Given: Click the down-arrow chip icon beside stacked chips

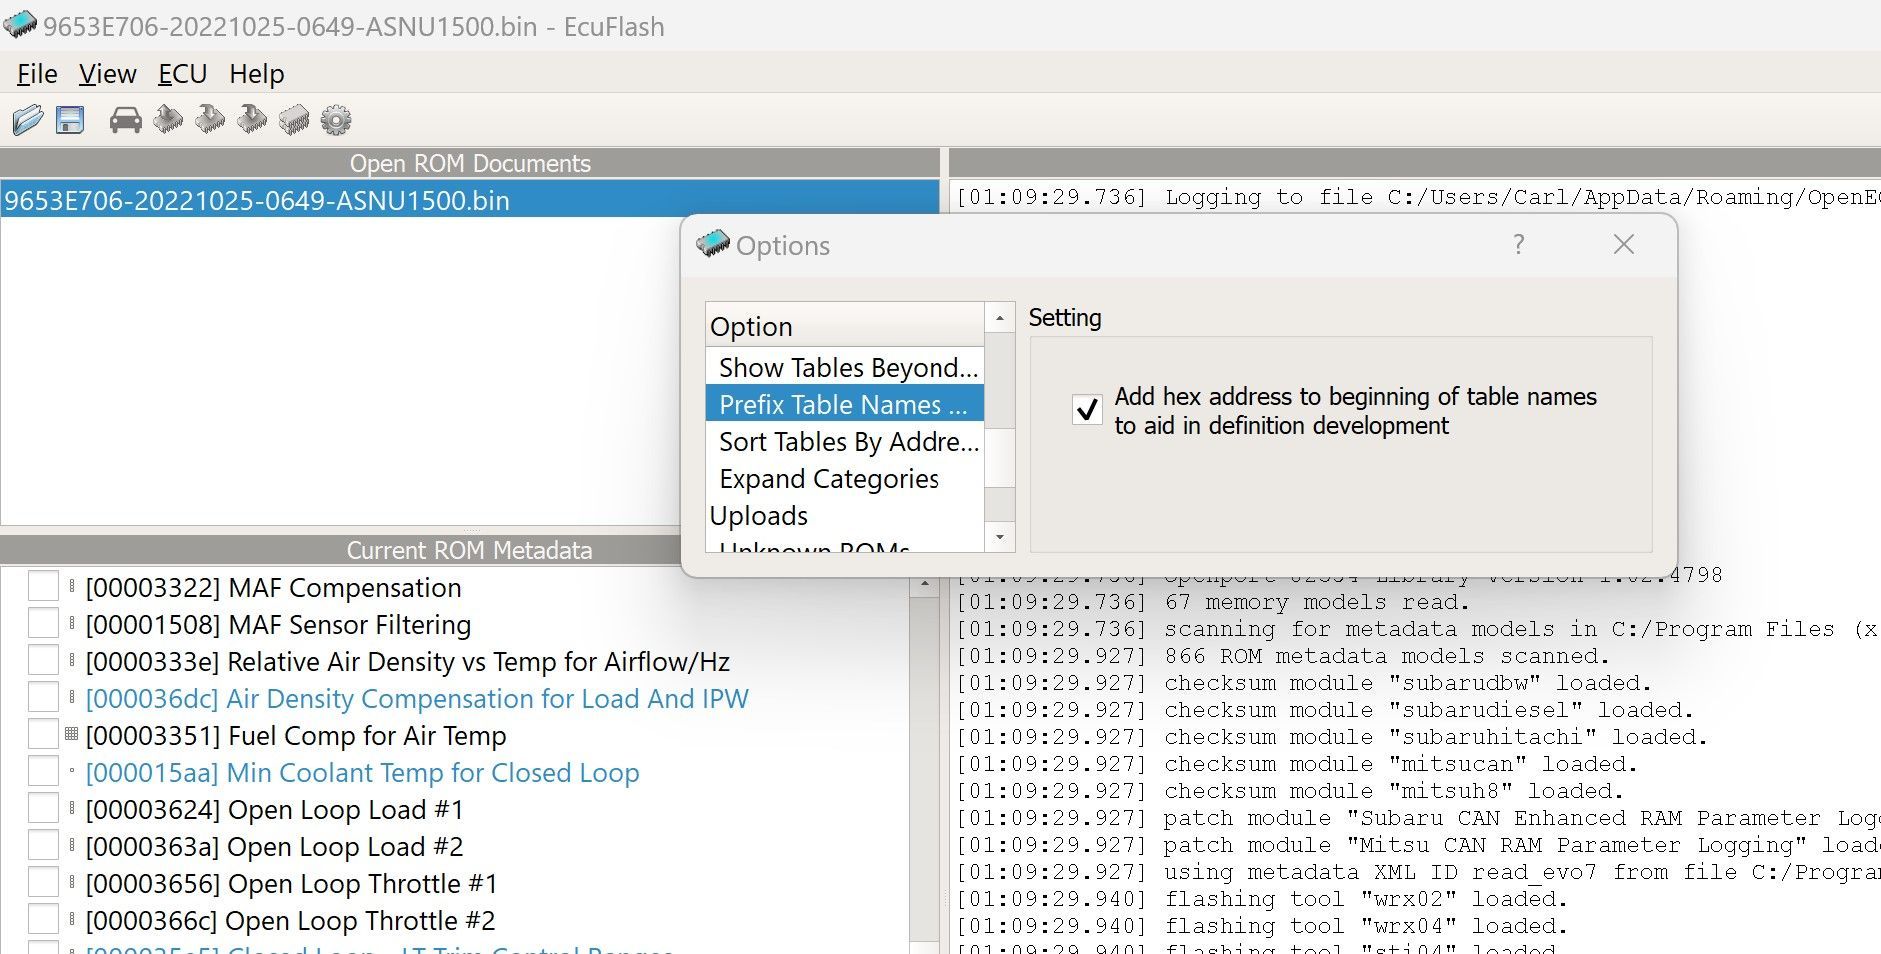Looking at the screenshot, I should click(x=252, y=121).
